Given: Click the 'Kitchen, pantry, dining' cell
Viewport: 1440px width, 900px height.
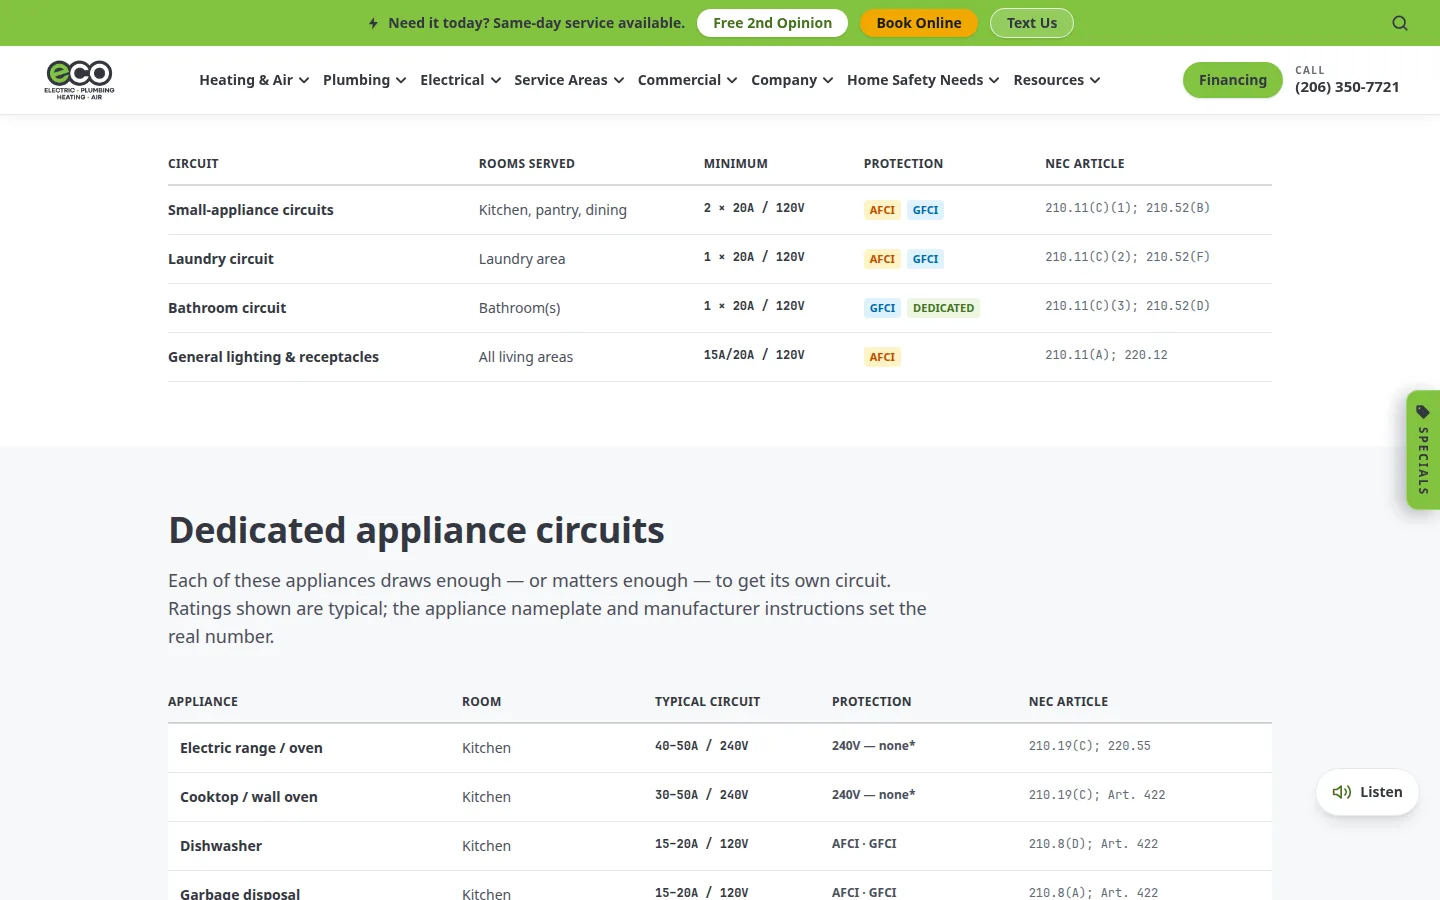Looking at the screenshot, I should (x=553, y=210).
